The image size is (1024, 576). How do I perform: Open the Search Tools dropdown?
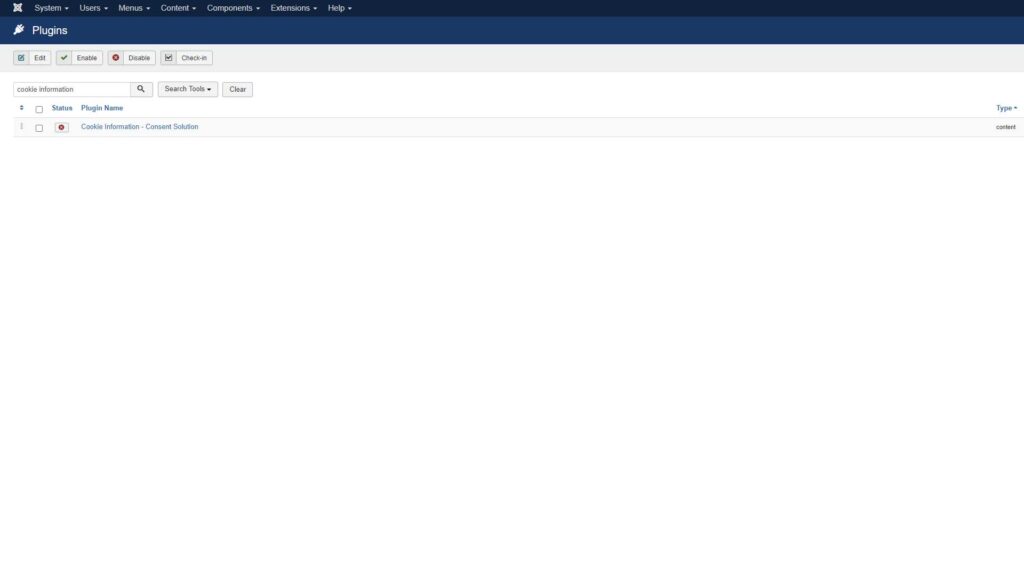coord(187,89)
